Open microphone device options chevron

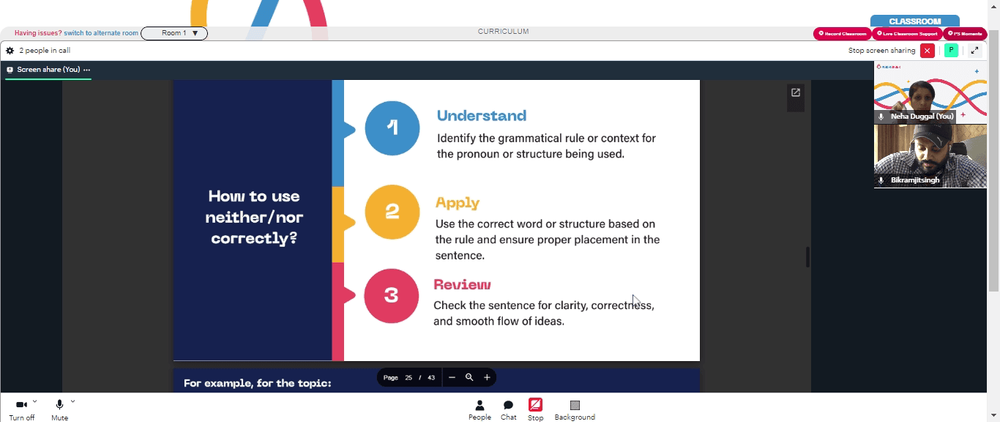tap(73, 401)
